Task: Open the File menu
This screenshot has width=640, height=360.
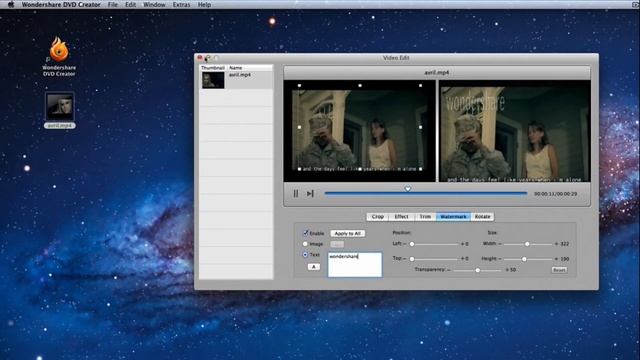Action: coord(113,4)
